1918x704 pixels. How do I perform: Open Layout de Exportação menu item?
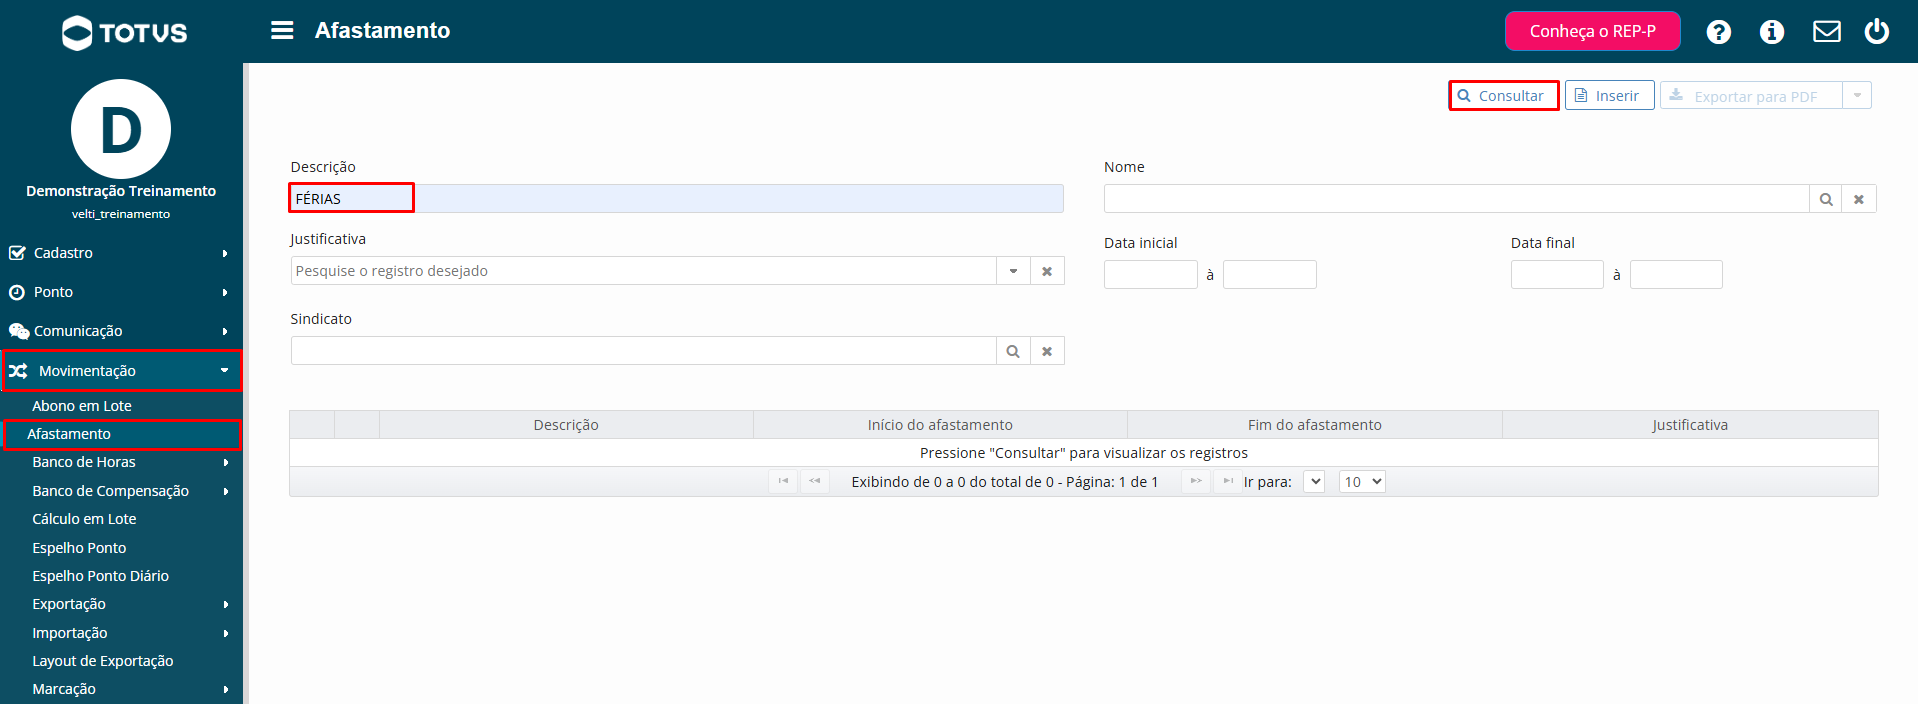pyautogui.click(x=102, y=661)
